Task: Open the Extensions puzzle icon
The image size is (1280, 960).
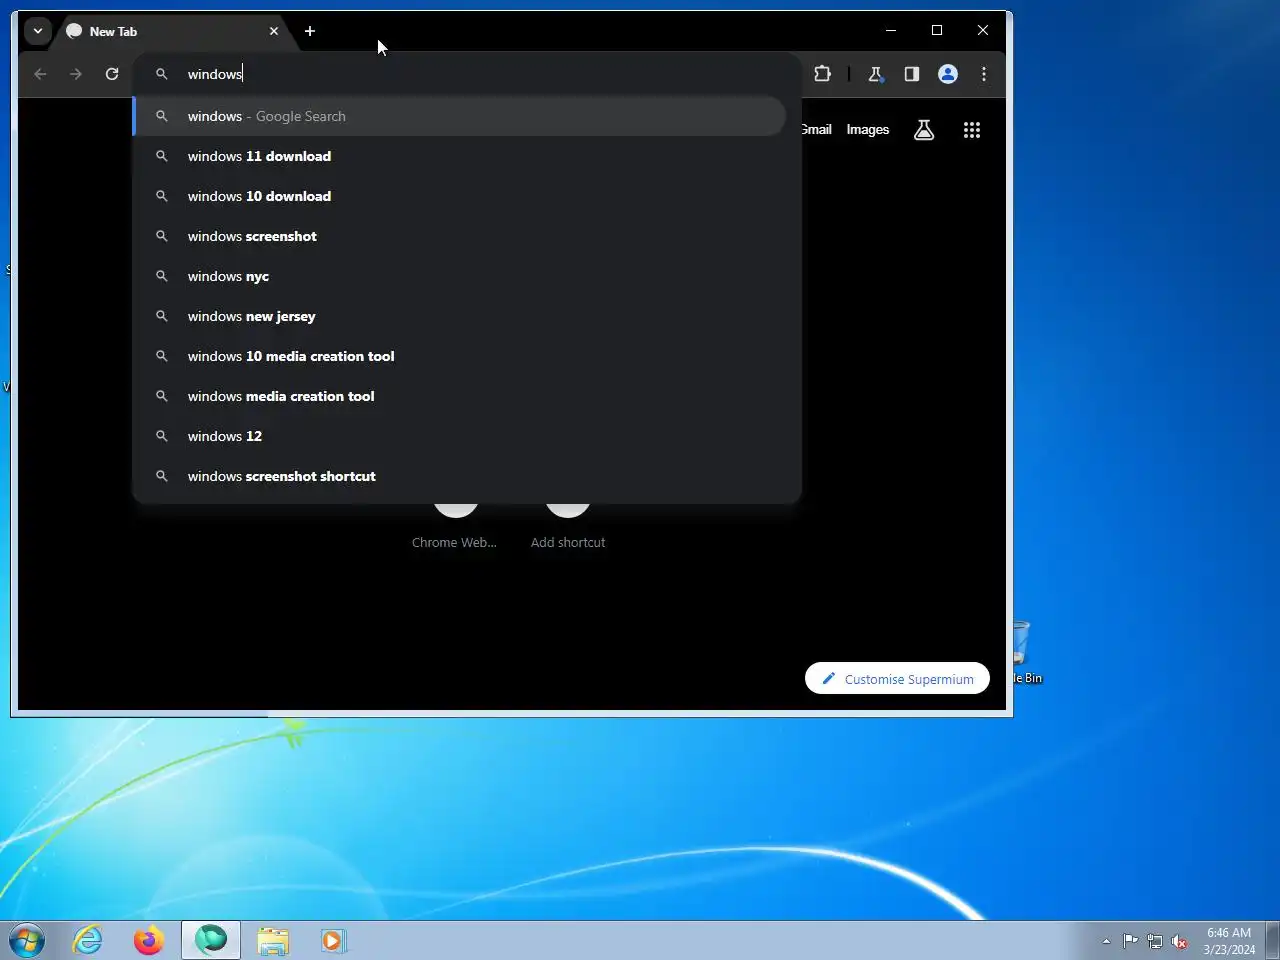Action: pyautogui.click(x=823, y=74)
